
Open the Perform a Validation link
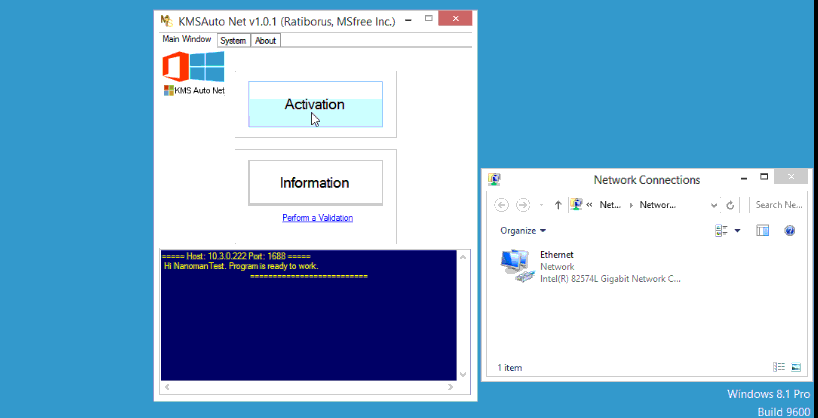[318, 218]
